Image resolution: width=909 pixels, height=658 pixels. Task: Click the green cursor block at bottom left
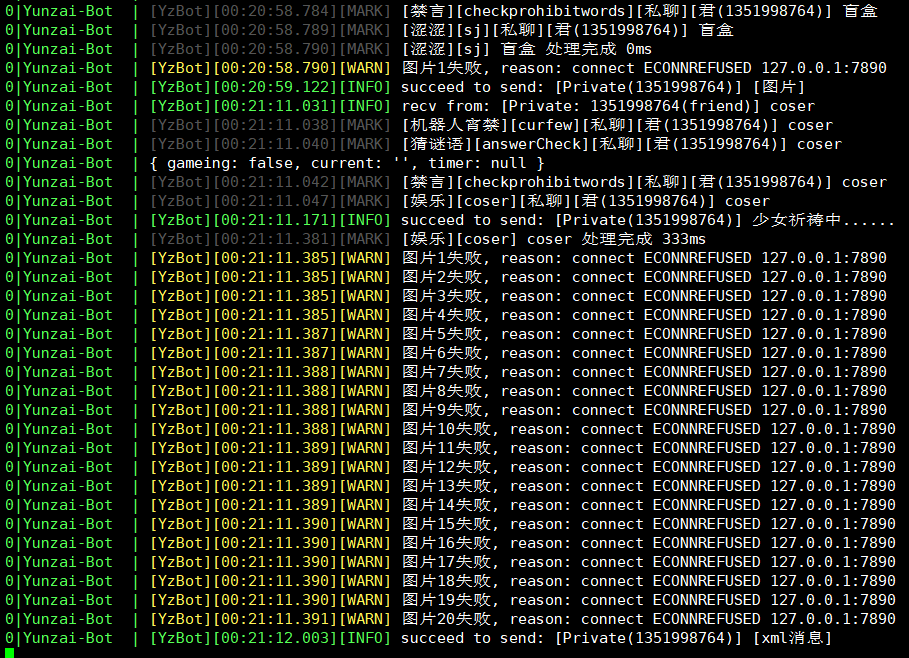pos(7,651)
